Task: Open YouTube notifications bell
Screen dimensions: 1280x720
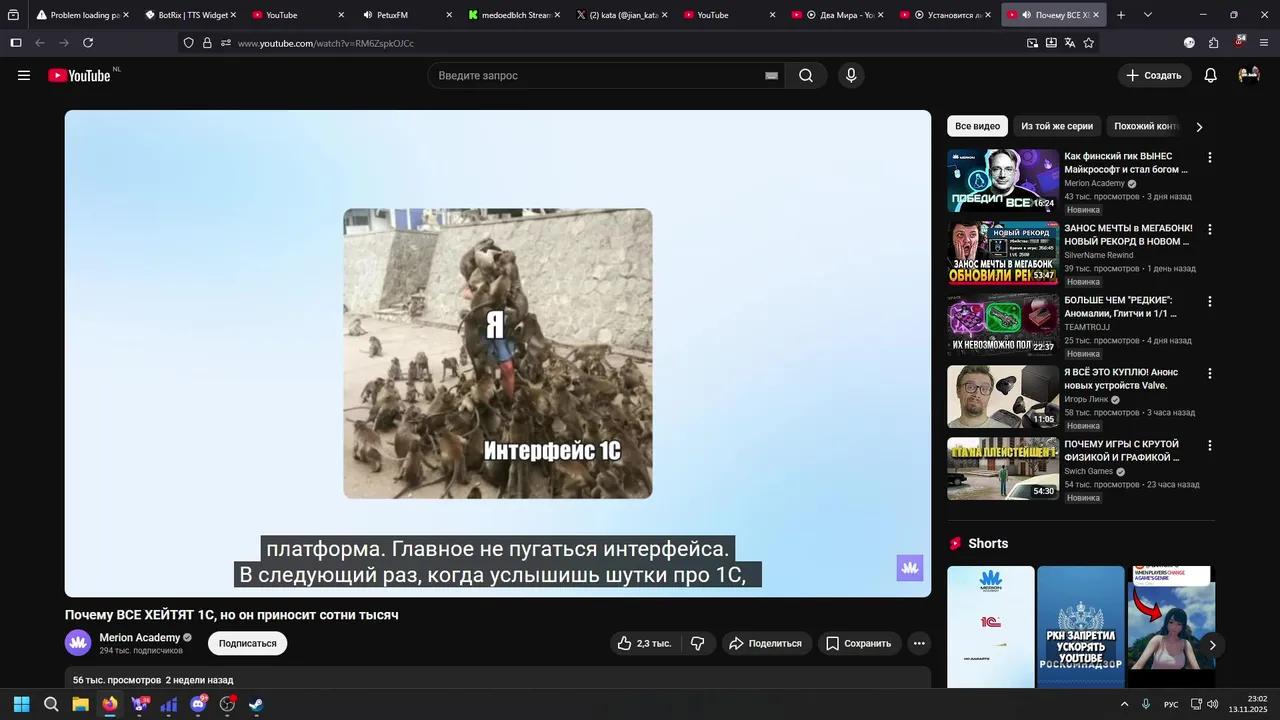Action: 1210,75
